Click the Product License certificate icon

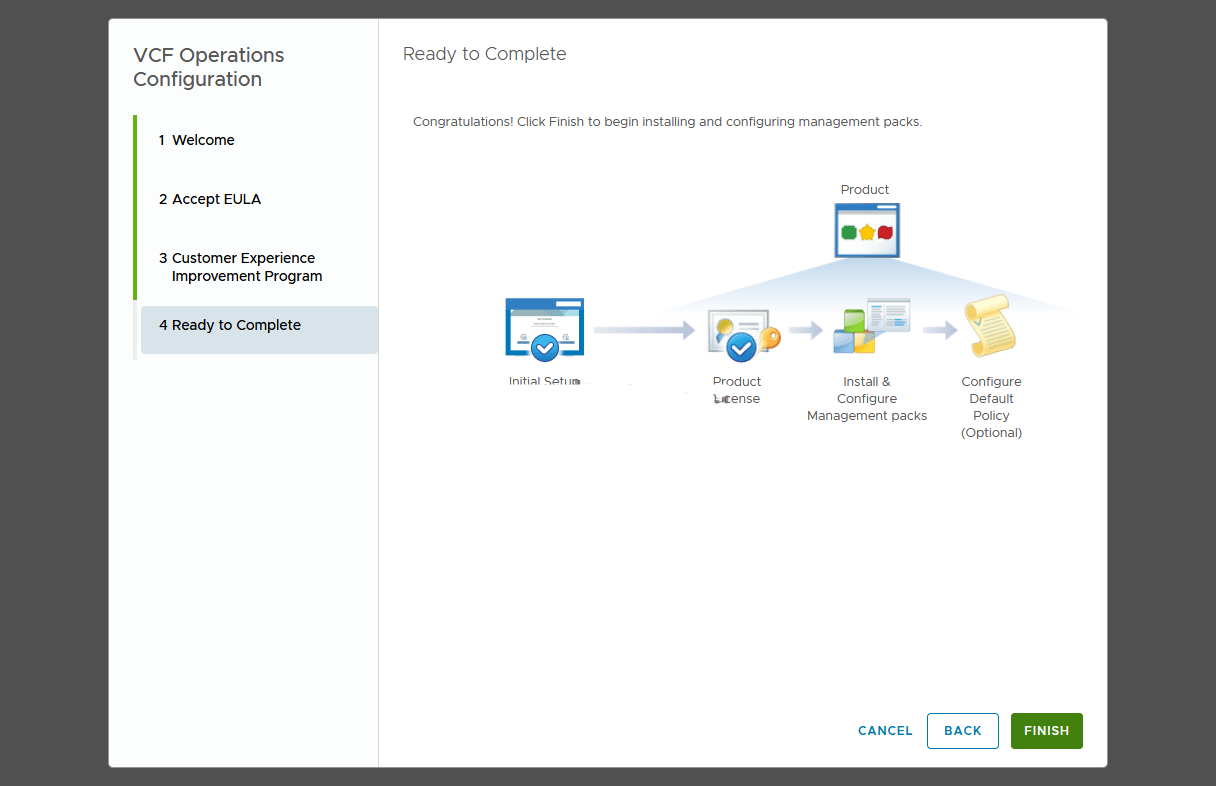(x=742, y=334)
